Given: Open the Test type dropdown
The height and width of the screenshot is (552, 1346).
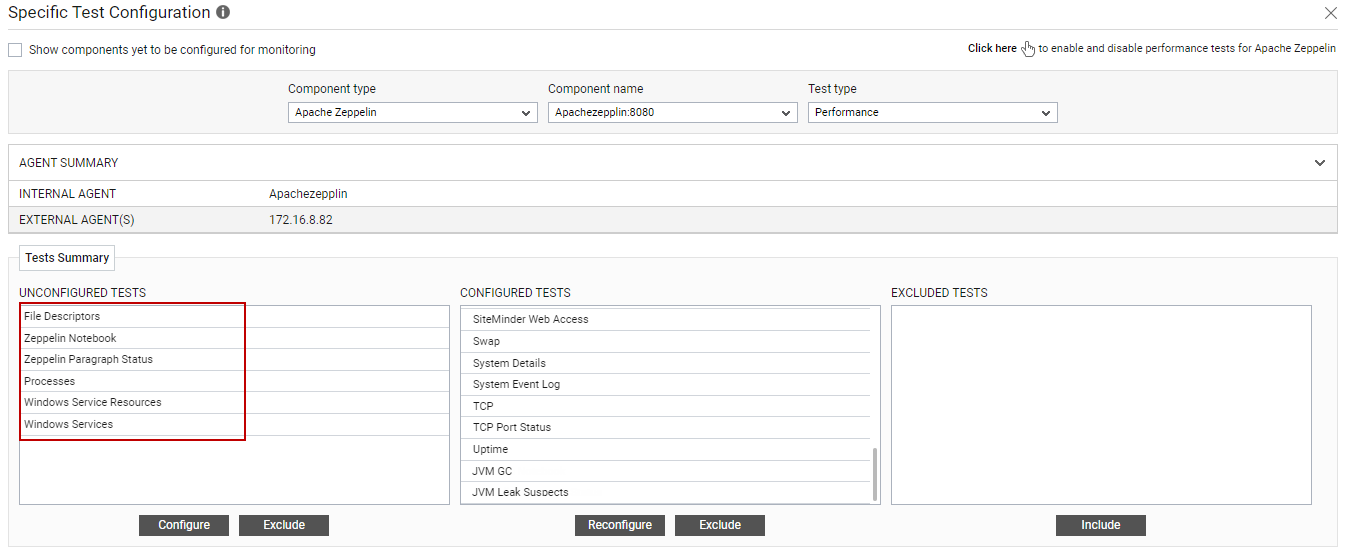Looking at the screenshot, I should (933, 113).
